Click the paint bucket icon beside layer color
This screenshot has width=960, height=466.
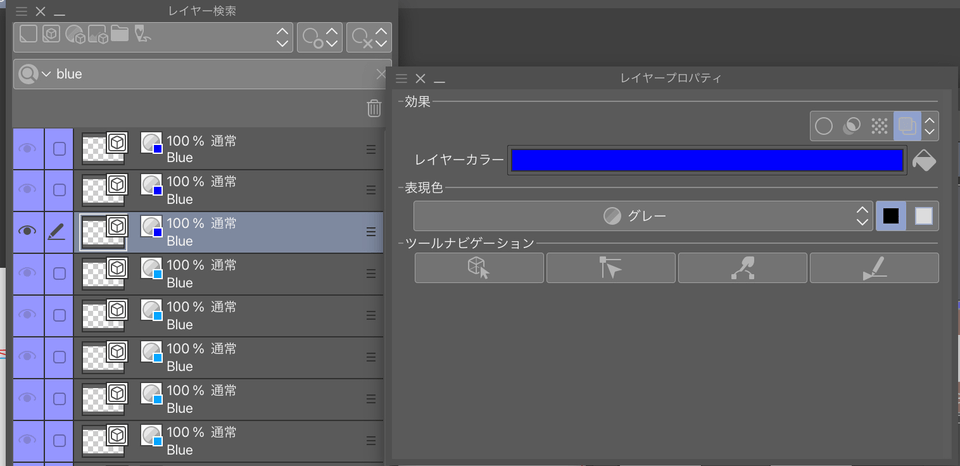(924, 160)
